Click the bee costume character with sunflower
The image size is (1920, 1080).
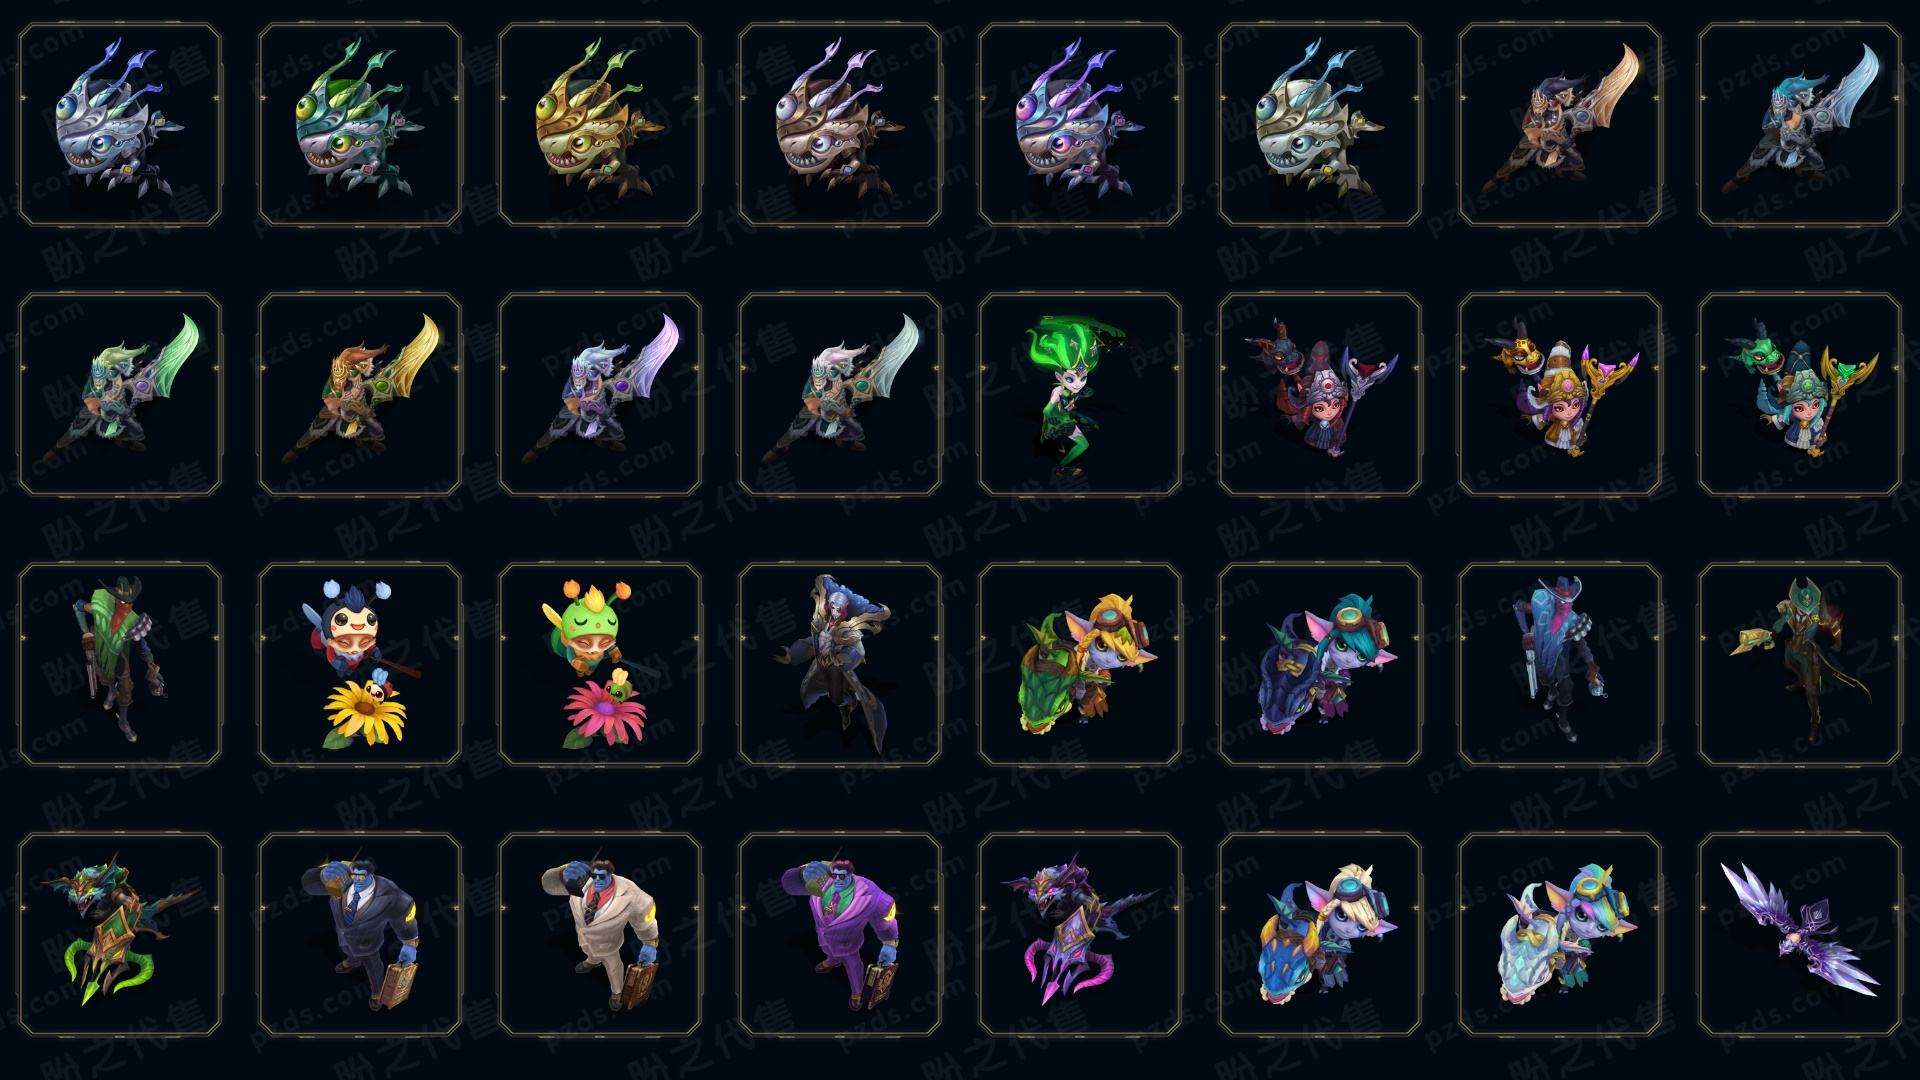(x=360, y=664)
